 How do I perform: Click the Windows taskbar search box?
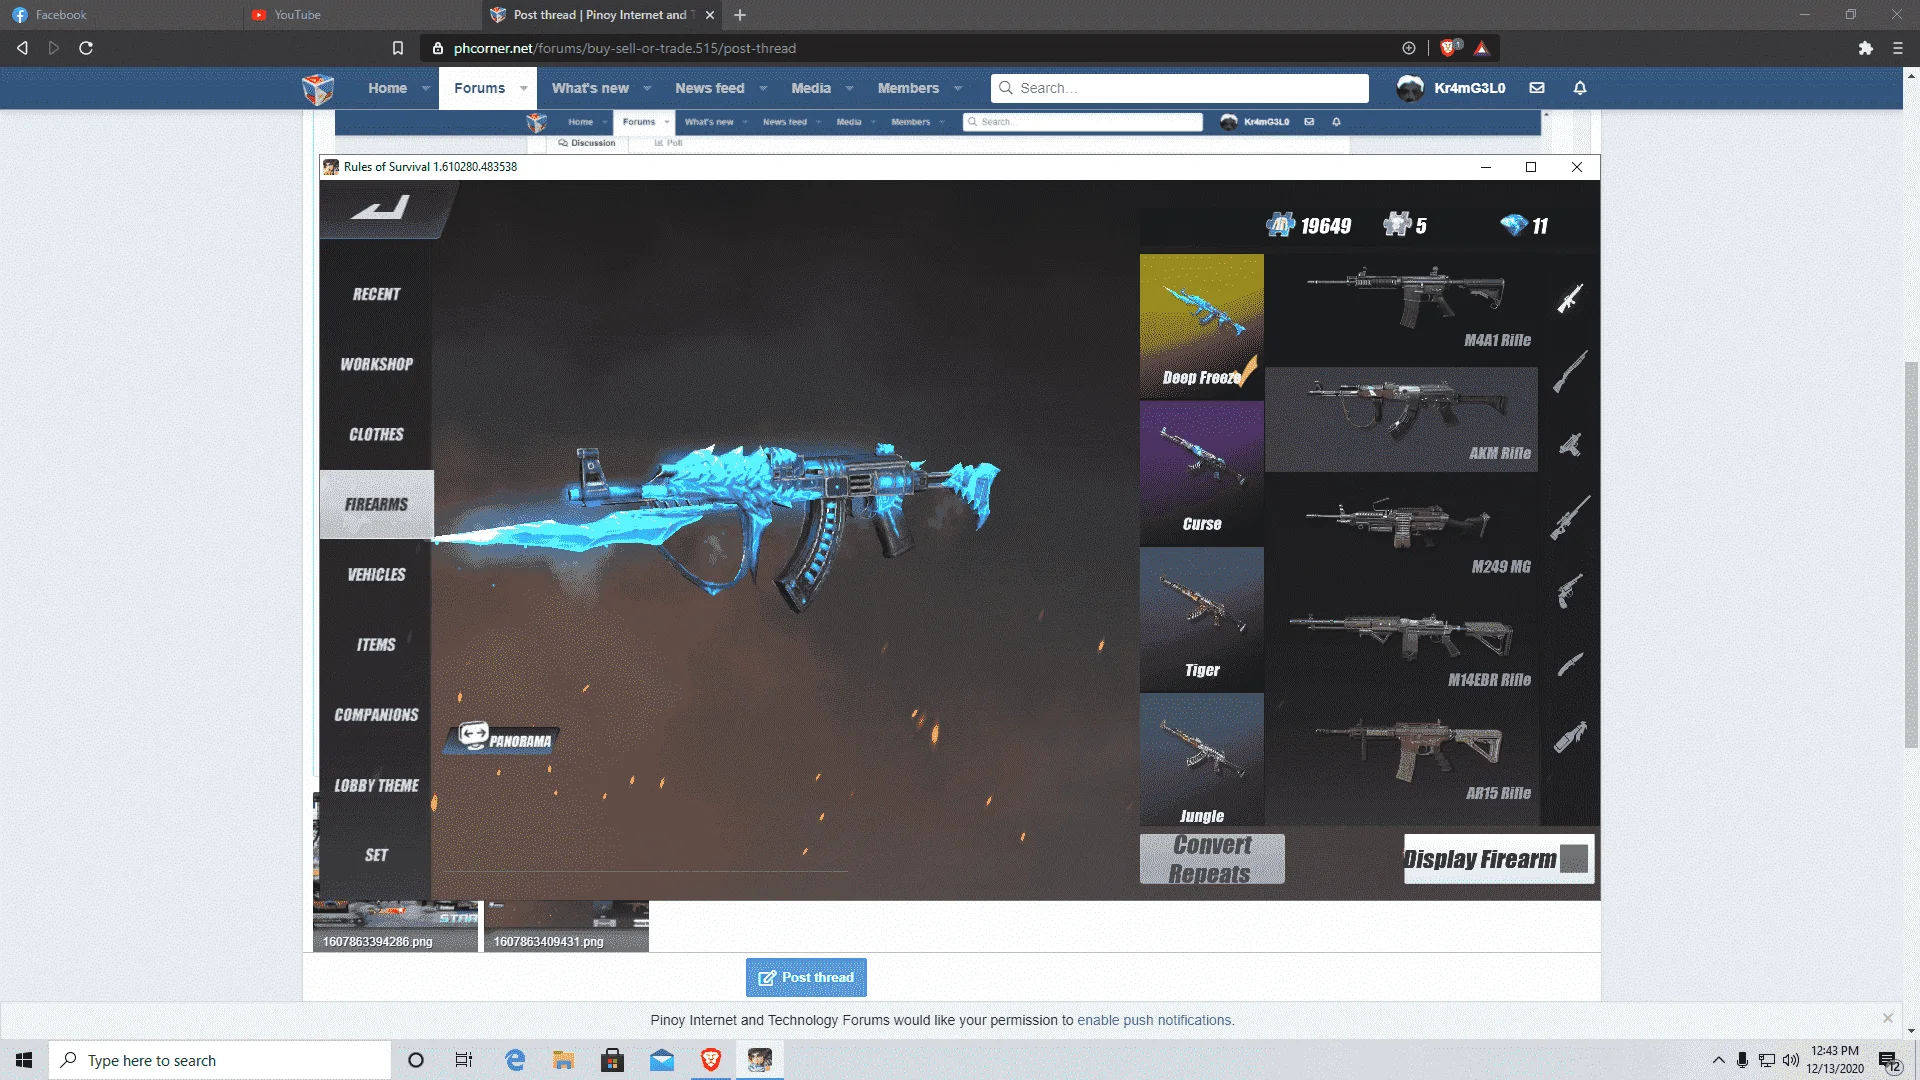(x=220, y=1060)
